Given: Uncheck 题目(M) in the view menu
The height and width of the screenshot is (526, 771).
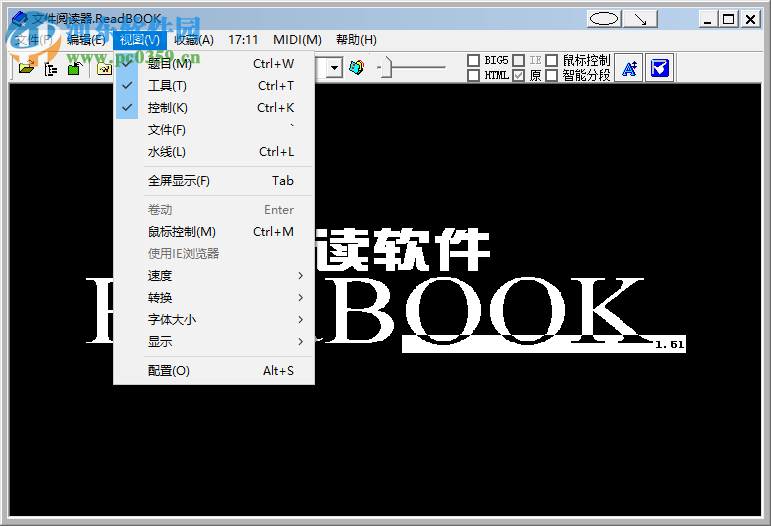Looking at the screenshot, I should pyautogui.click(x=214, y=63).
